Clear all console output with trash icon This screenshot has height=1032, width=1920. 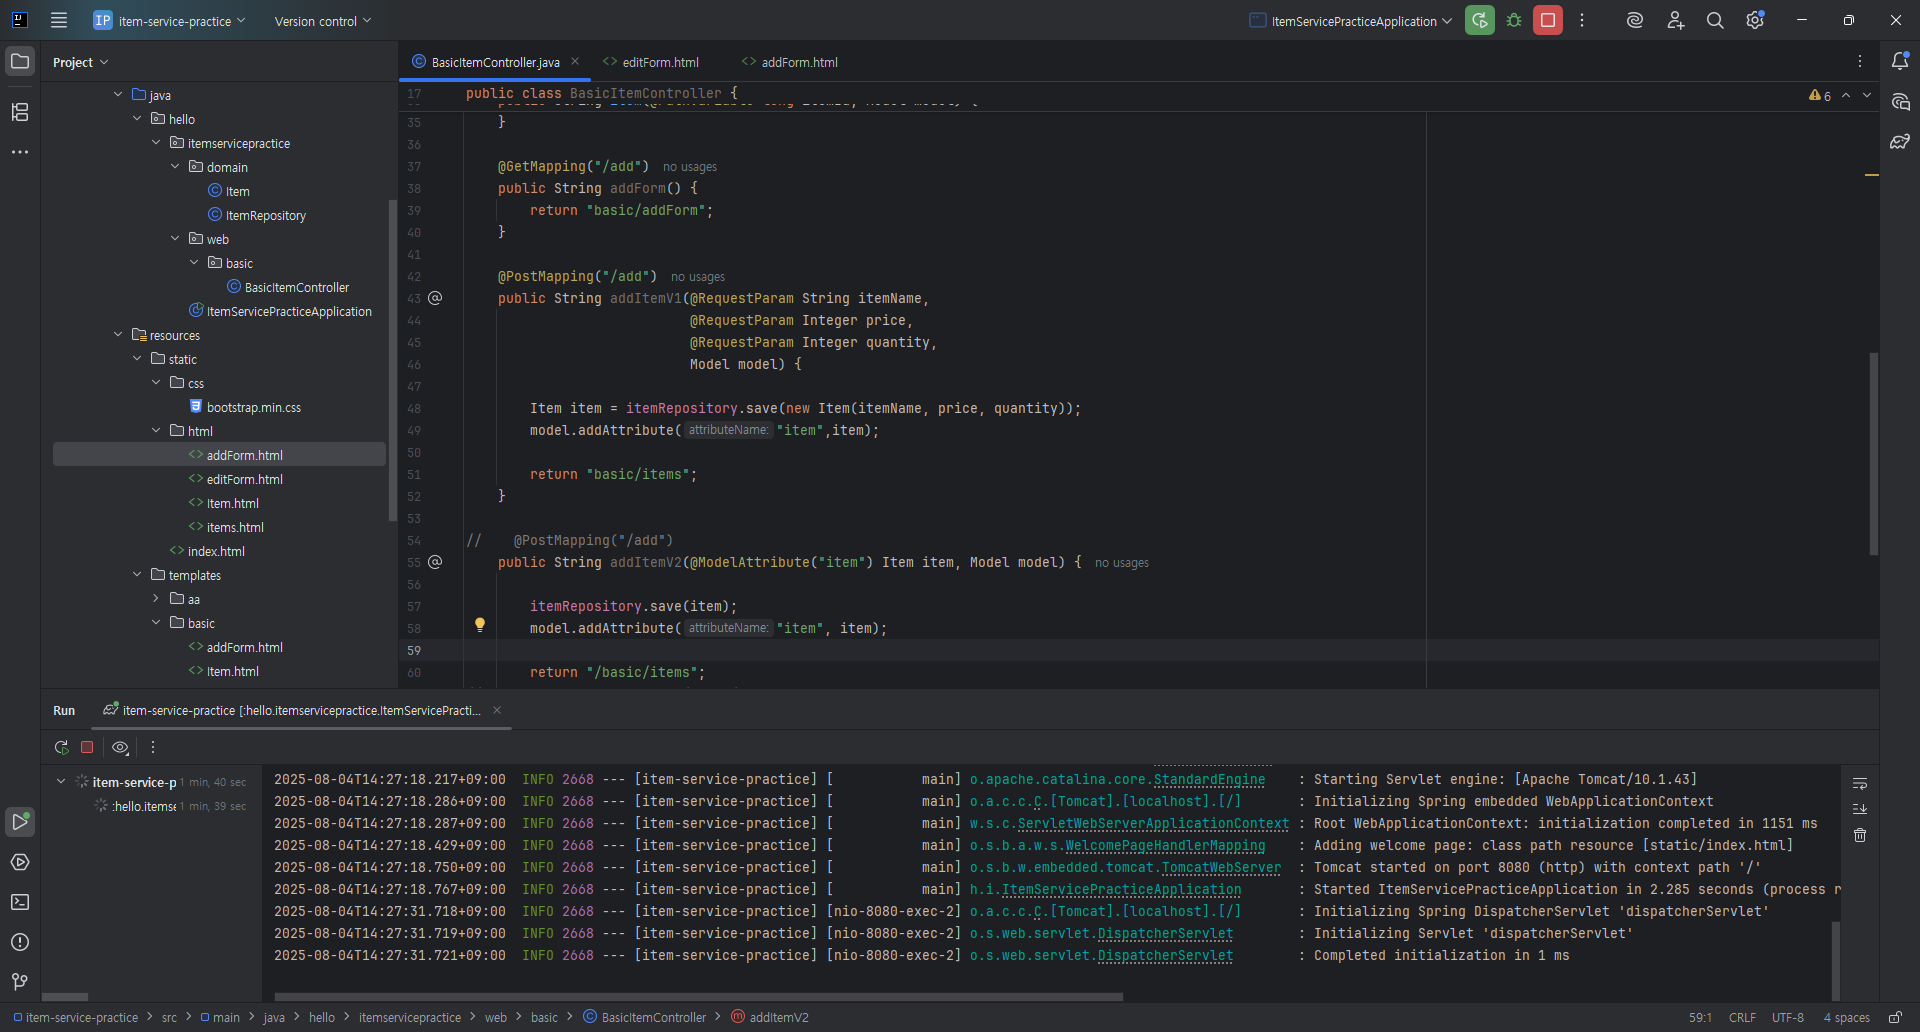1860,835
